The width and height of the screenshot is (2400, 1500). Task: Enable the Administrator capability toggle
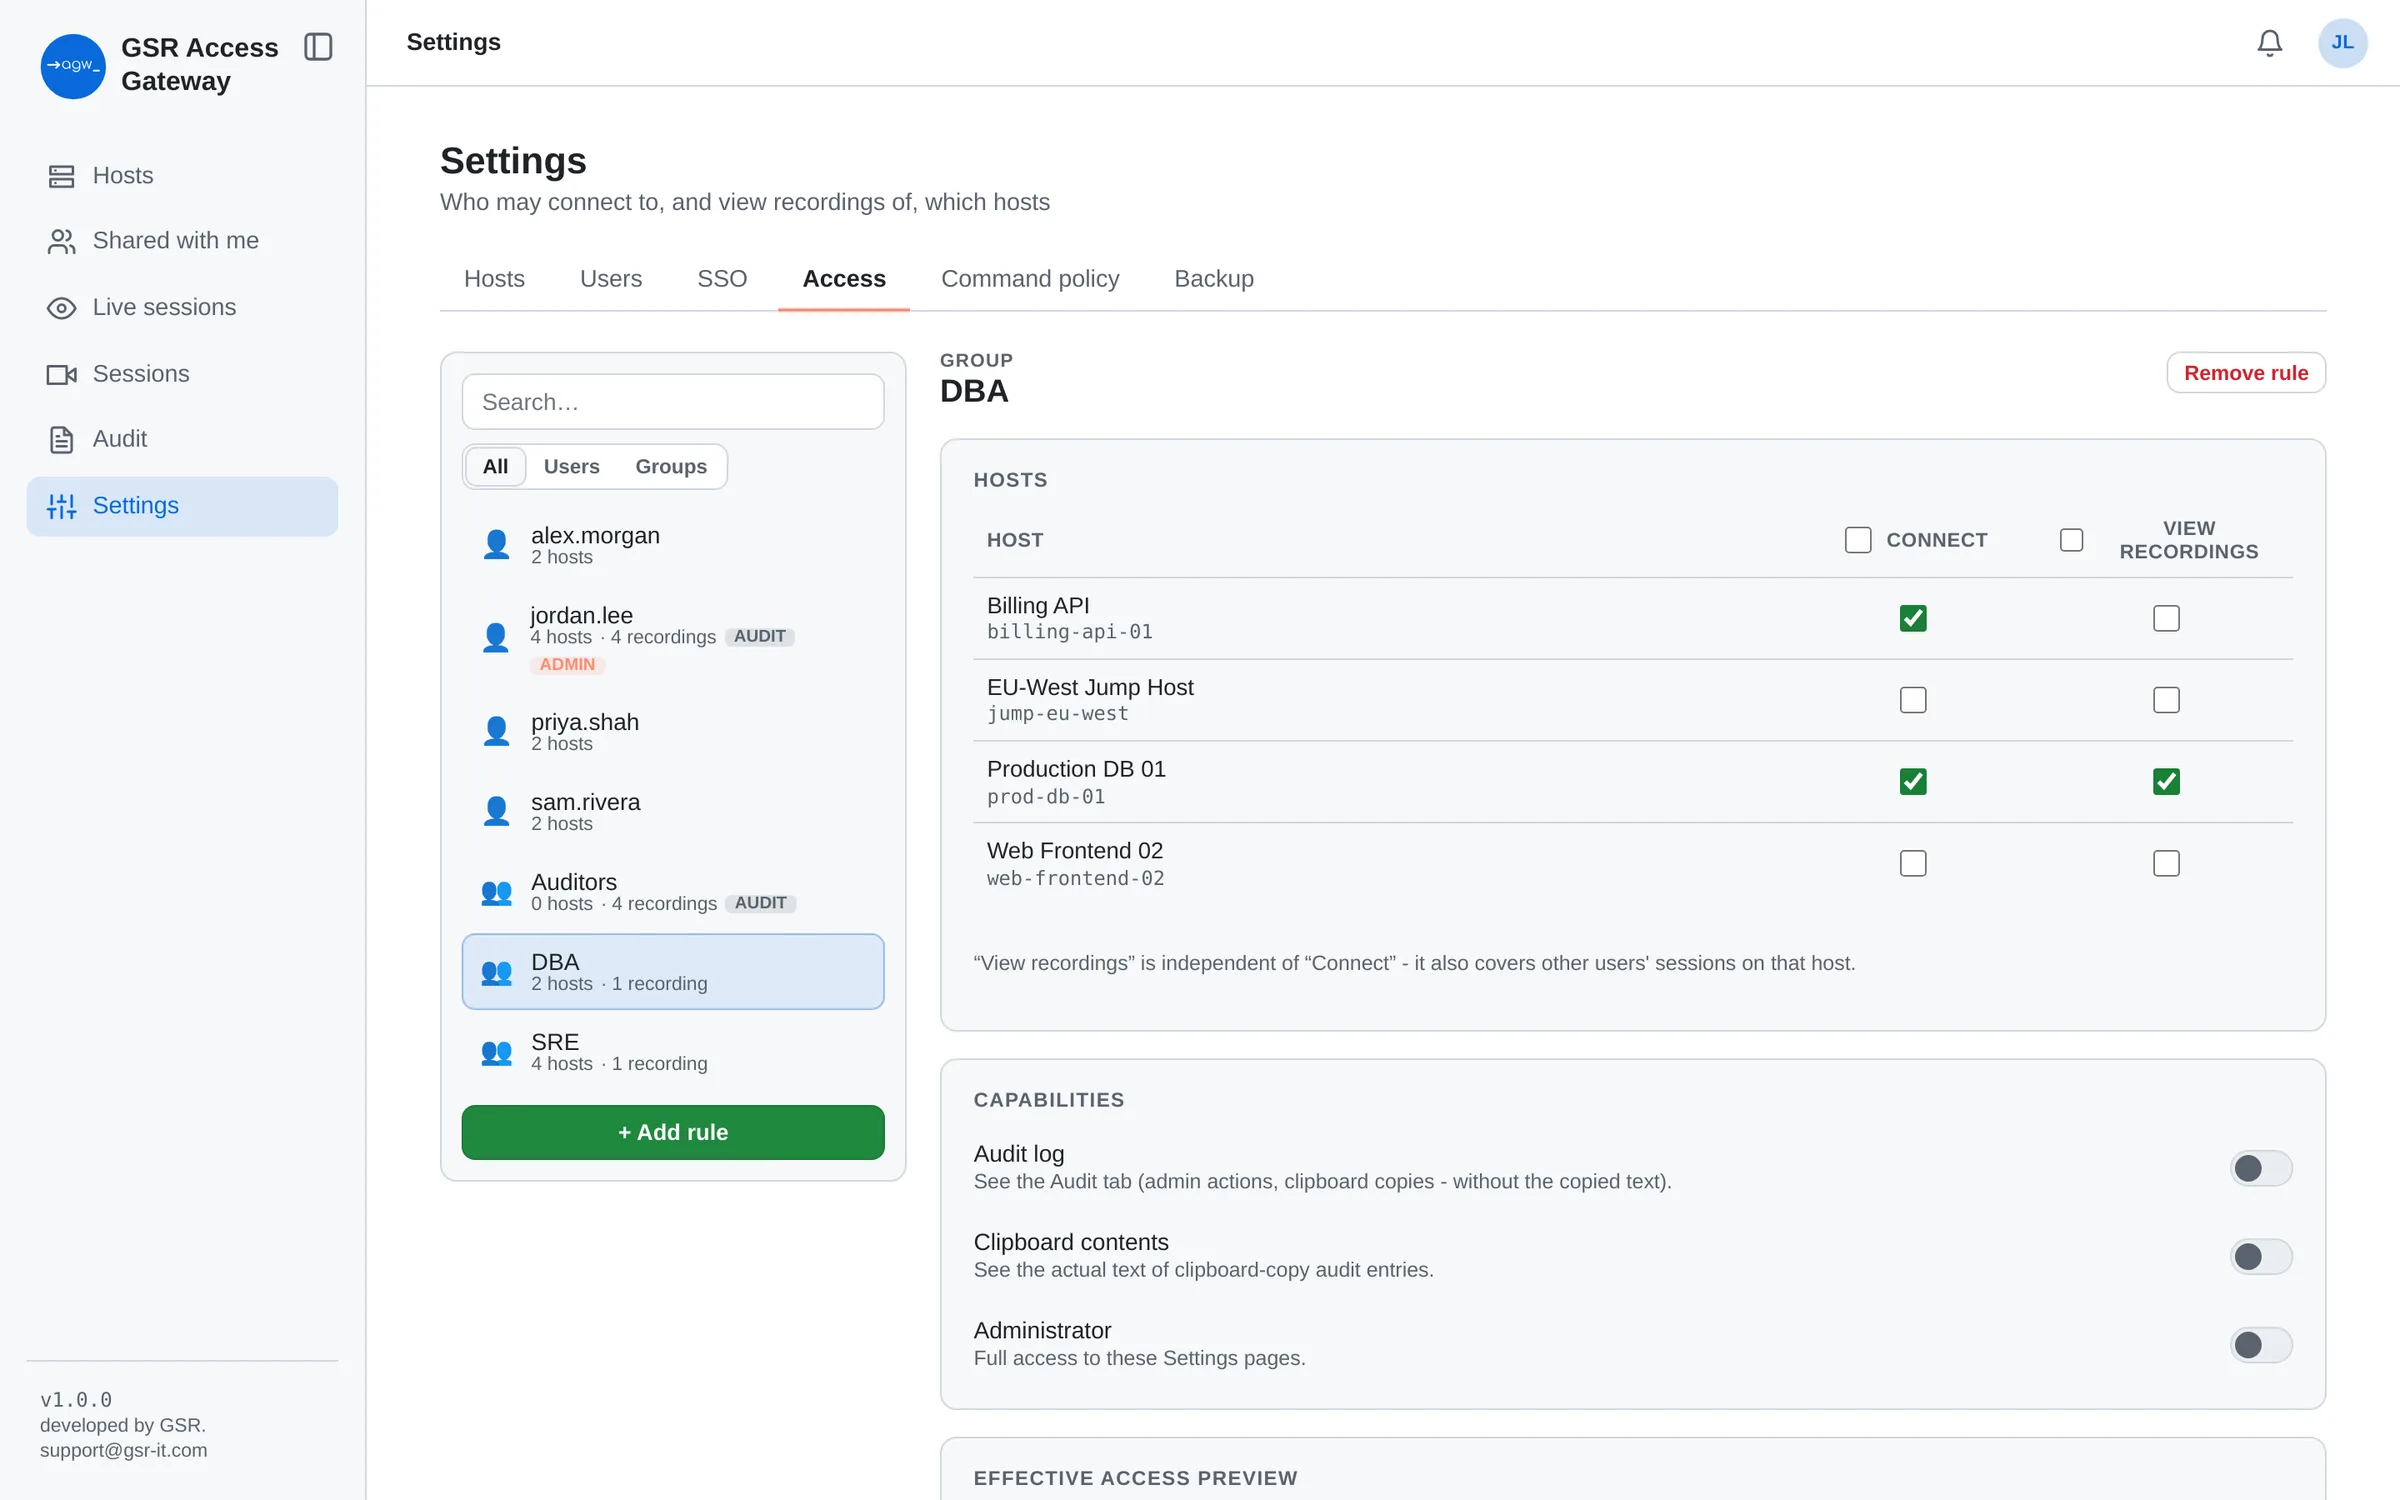[2260, 1344]
